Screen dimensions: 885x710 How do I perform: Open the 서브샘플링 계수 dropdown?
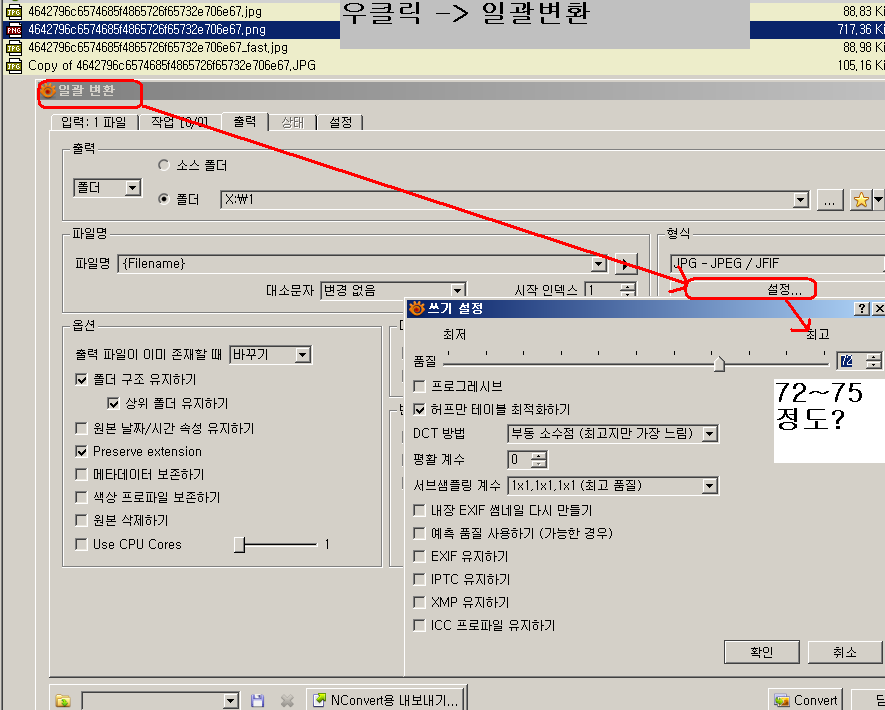coord(709,485)
